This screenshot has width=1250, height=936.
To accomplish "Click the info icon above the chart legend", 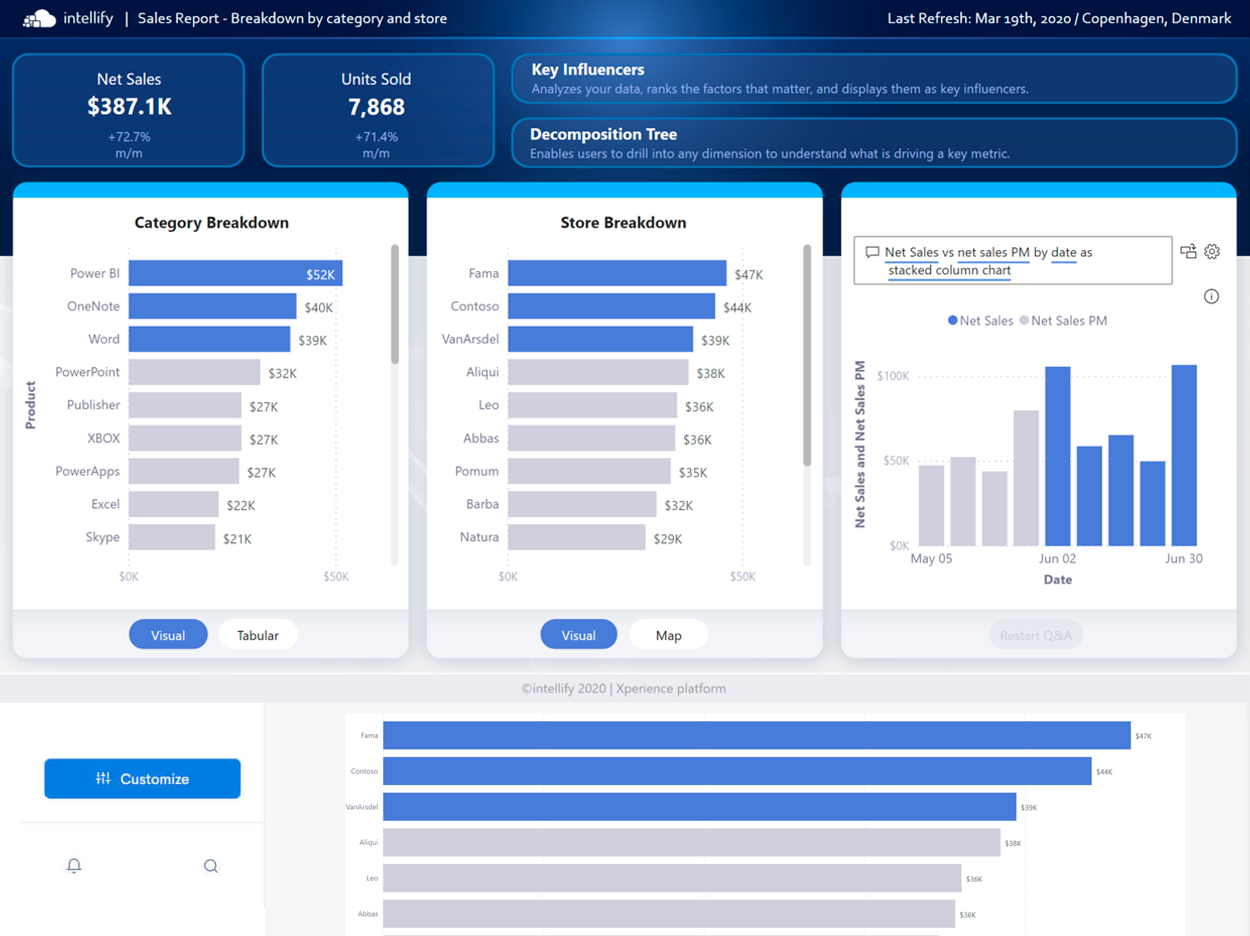I will [x=1211, y=296].
